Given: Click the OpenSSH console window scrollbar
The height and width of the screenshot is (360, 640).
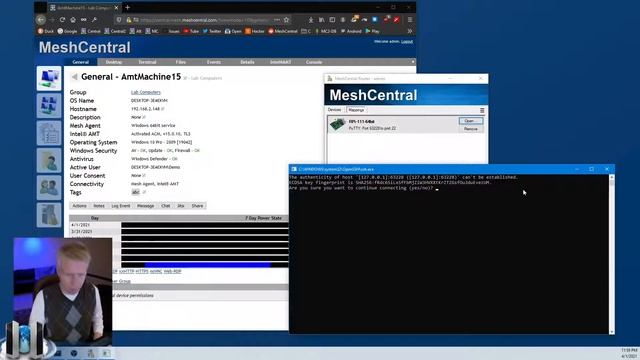Looking at the screenshot, I should click(611, 254).
